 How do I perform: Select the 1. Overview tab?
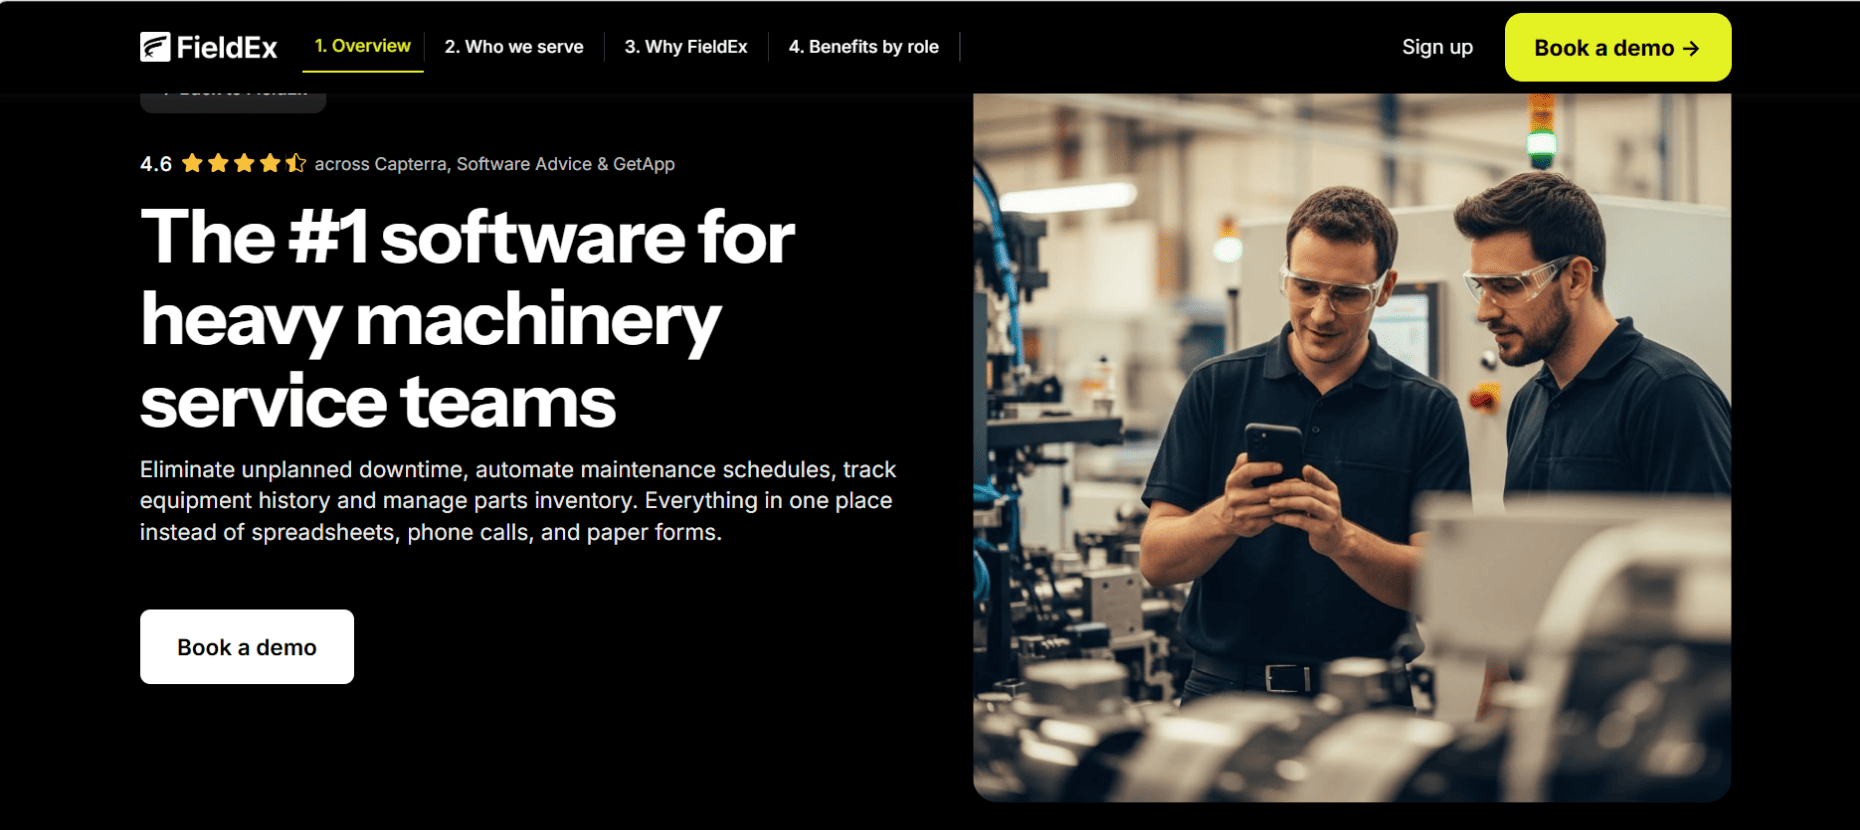tap(363, 46)
